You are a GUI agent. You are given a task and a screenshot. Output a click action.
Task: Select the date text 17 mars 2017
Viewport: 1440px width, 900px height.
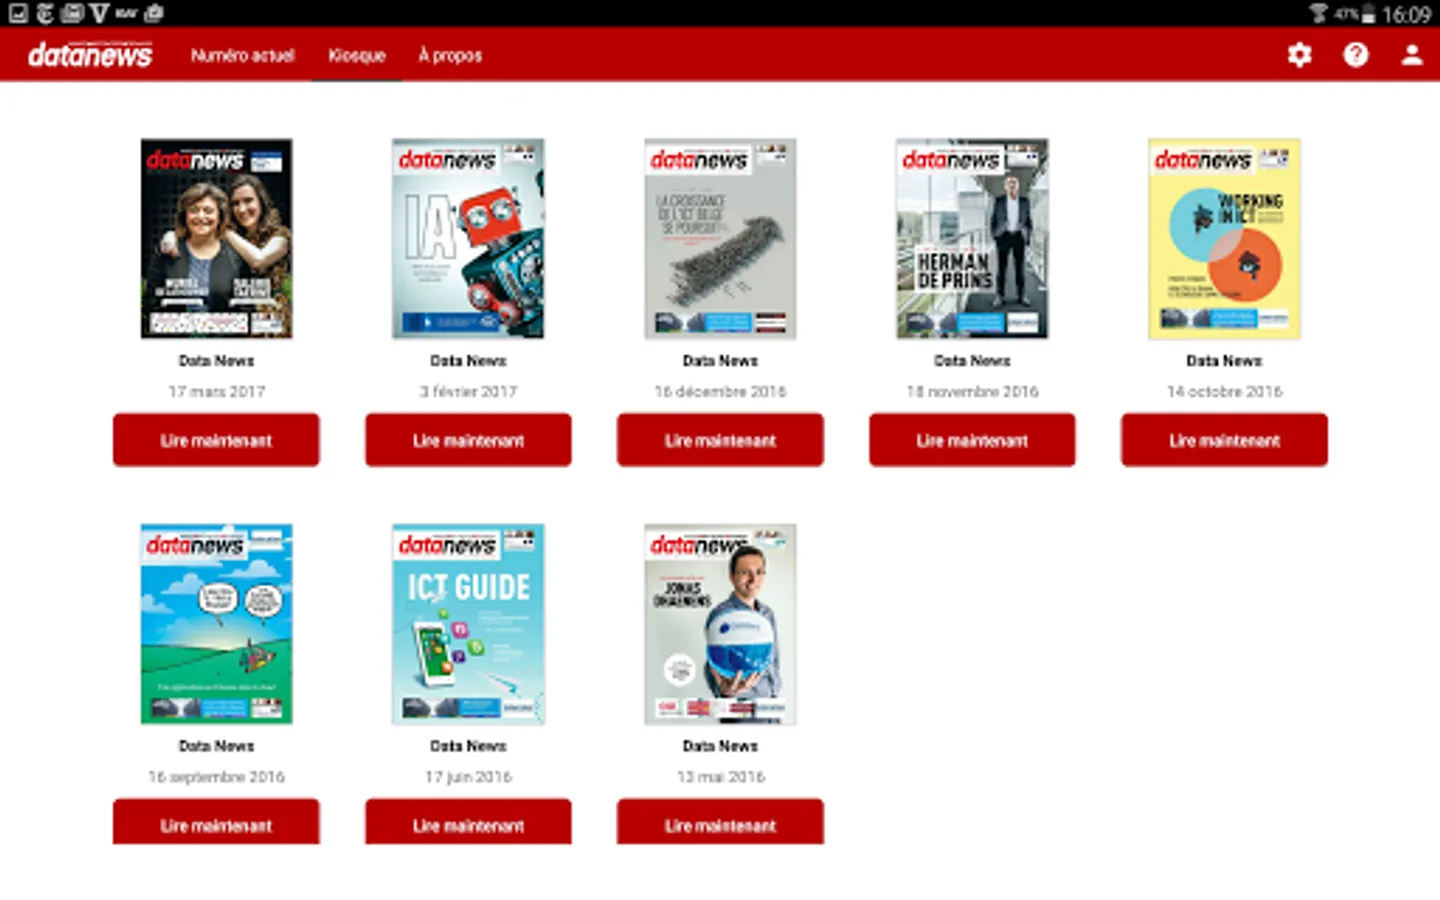pyautogui.click(x=216, y=391)
